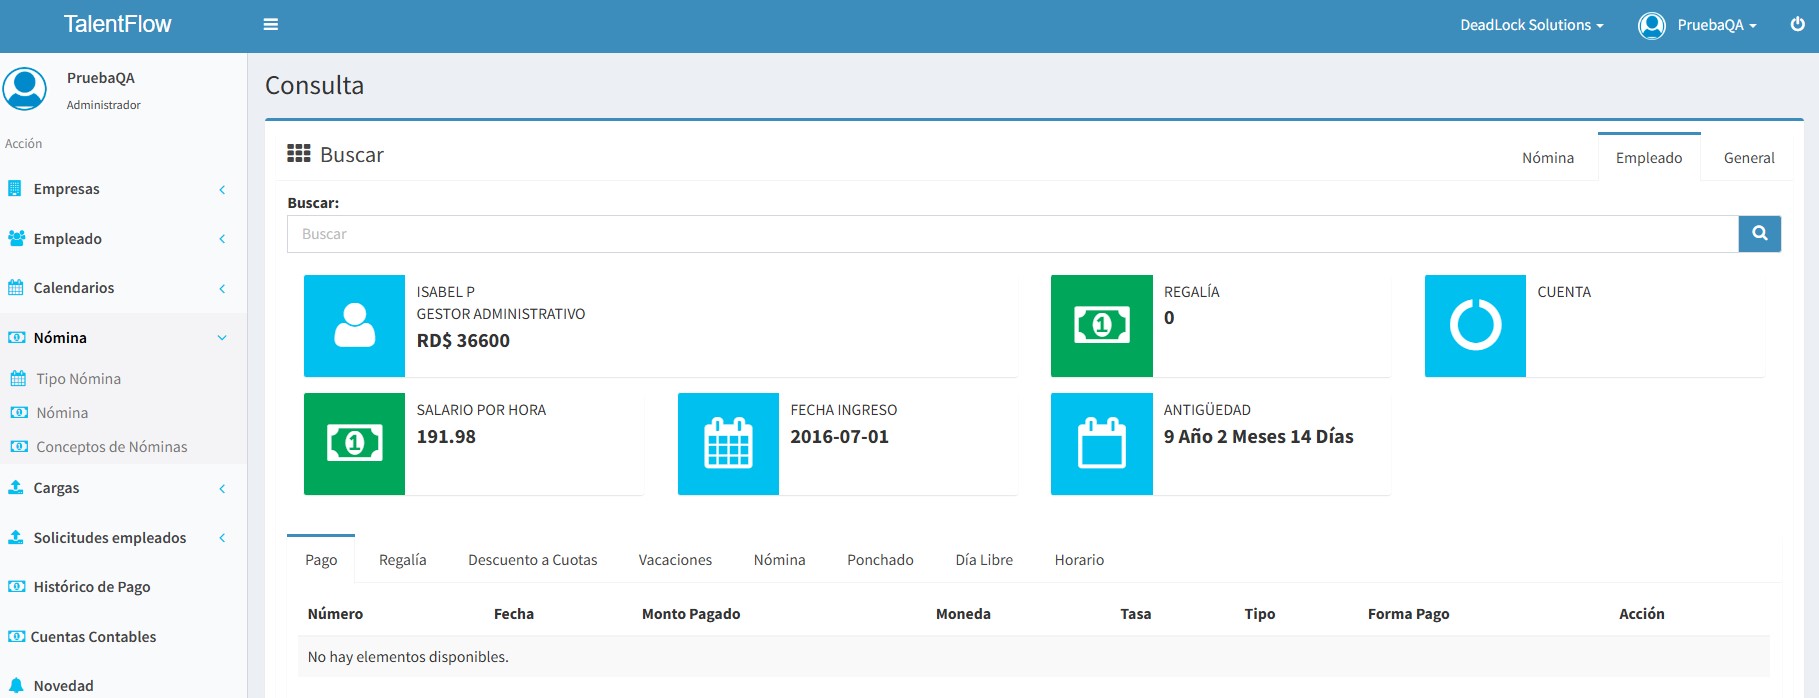Viewport: 1819px width, 698px height.
Task: Click the Monto Pagado column header
Action: pyautogui.click(x=691, y=613)
